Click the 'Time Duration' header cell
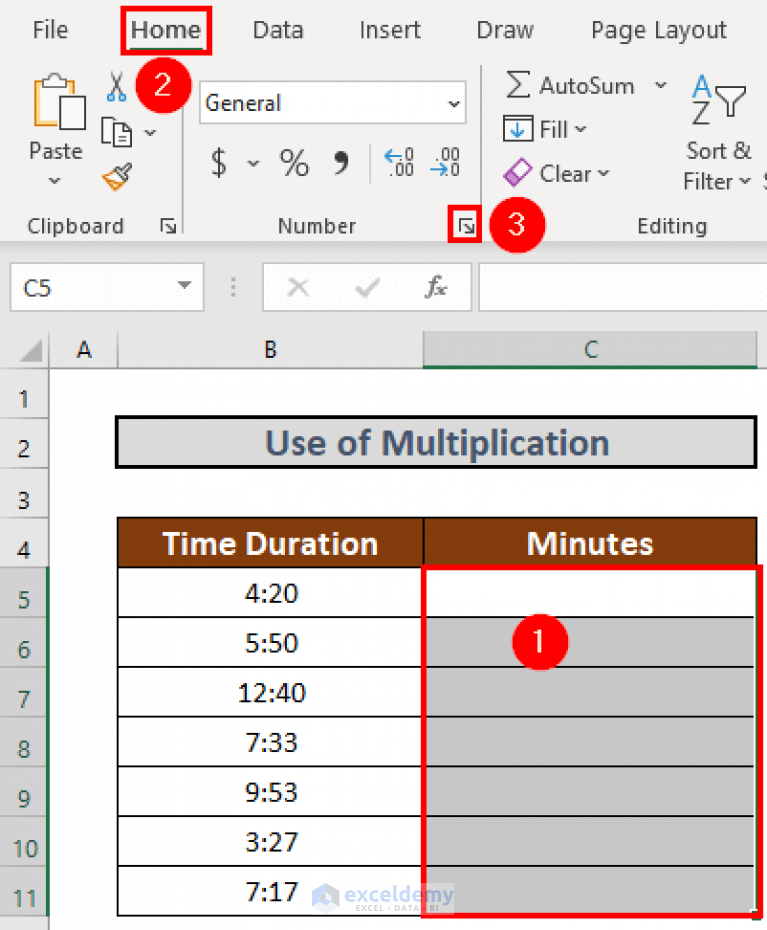Viewport: 767px width, 930px height. click(270, 543)
